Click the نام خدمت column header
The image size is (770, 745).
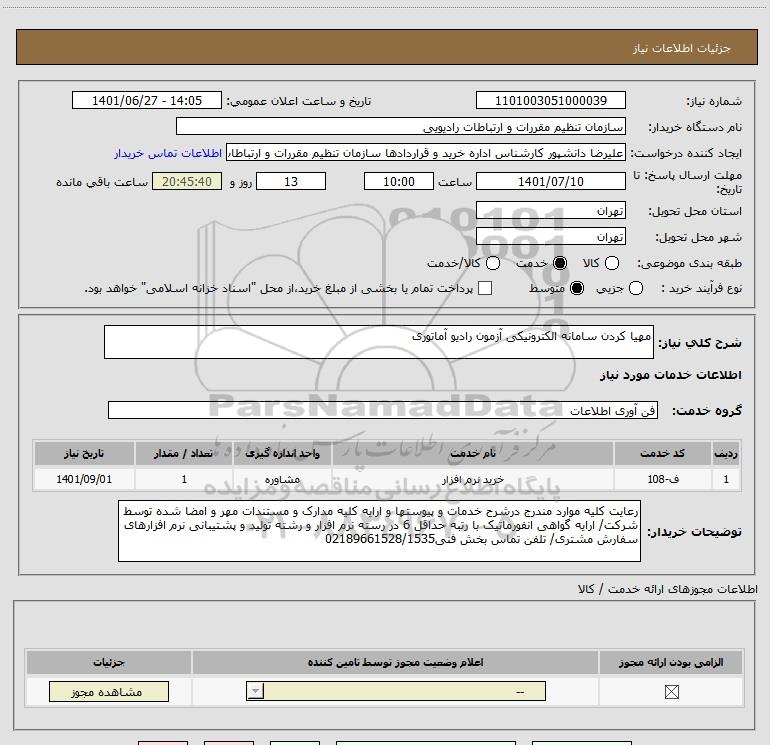click(x=472, y=453)
